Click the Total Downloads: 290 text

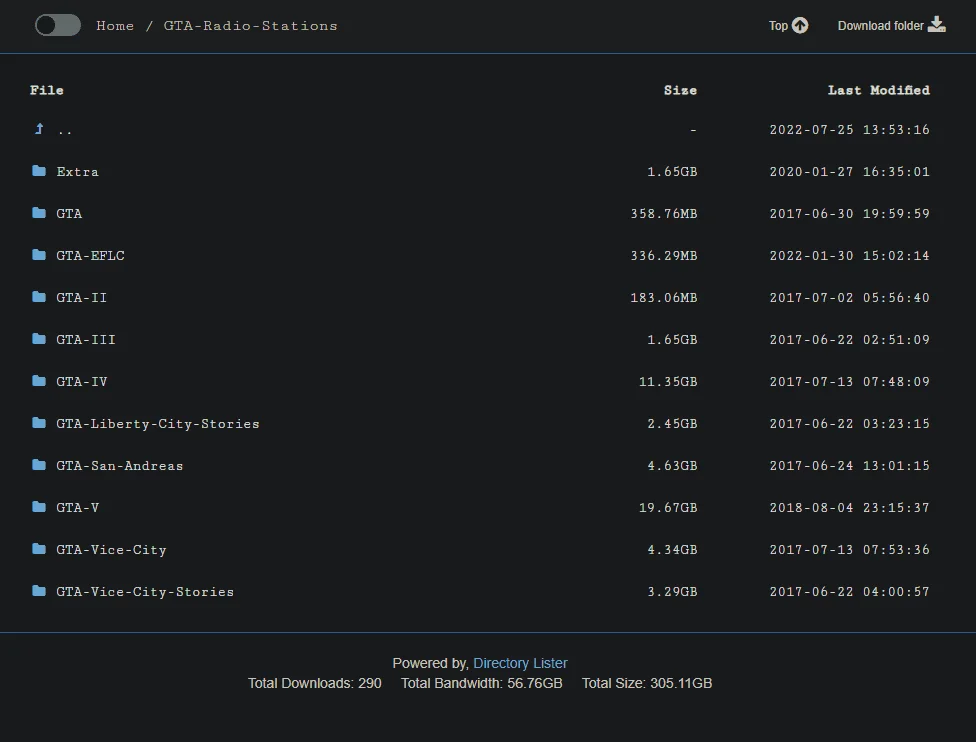tap(314, 683)
